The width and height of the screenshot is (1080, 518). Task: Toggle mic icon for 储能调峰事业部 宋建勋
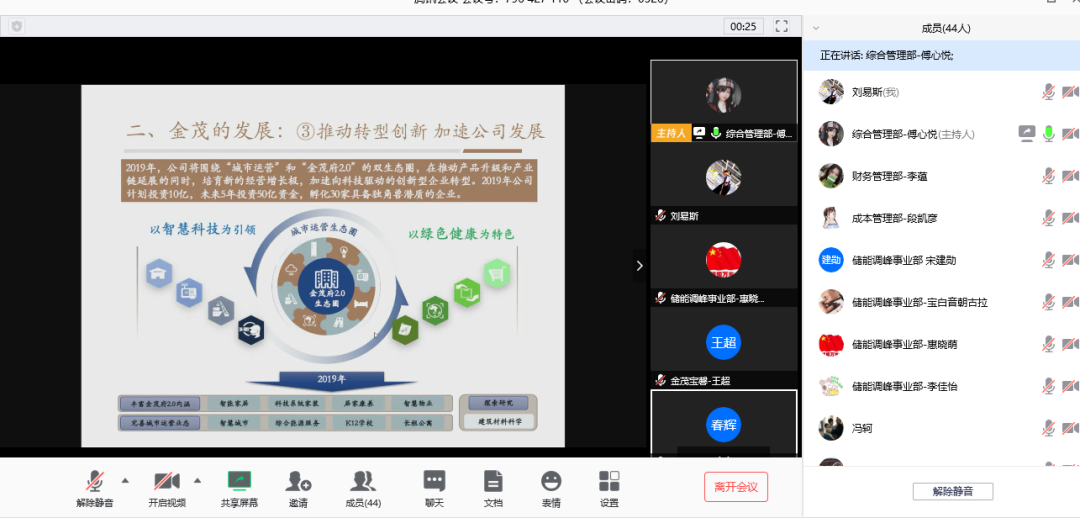[x=1048, y=260]
